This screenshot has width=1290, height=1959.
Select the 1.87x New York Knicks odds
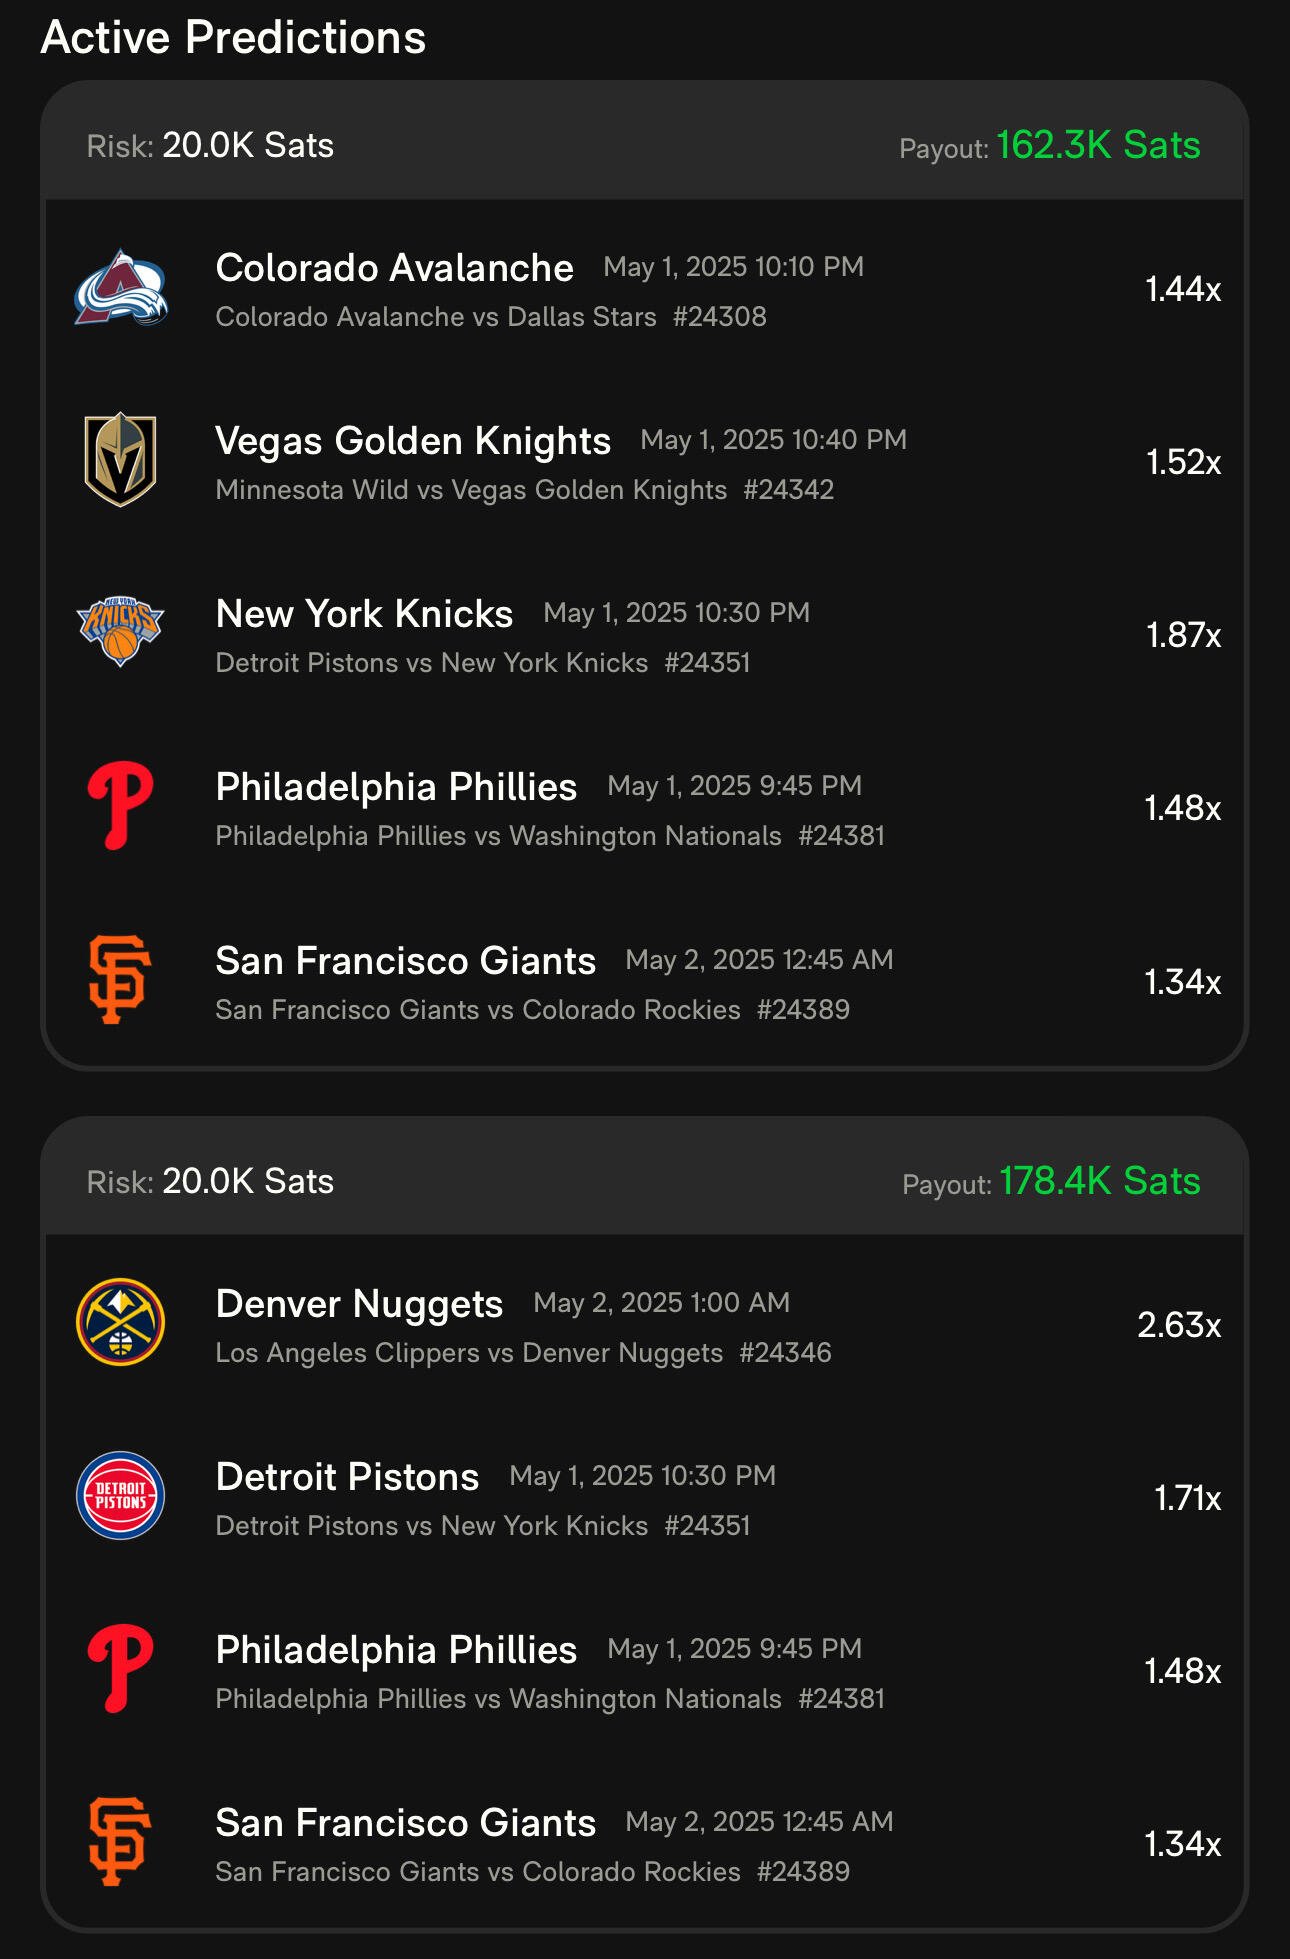coord(1184,635)
